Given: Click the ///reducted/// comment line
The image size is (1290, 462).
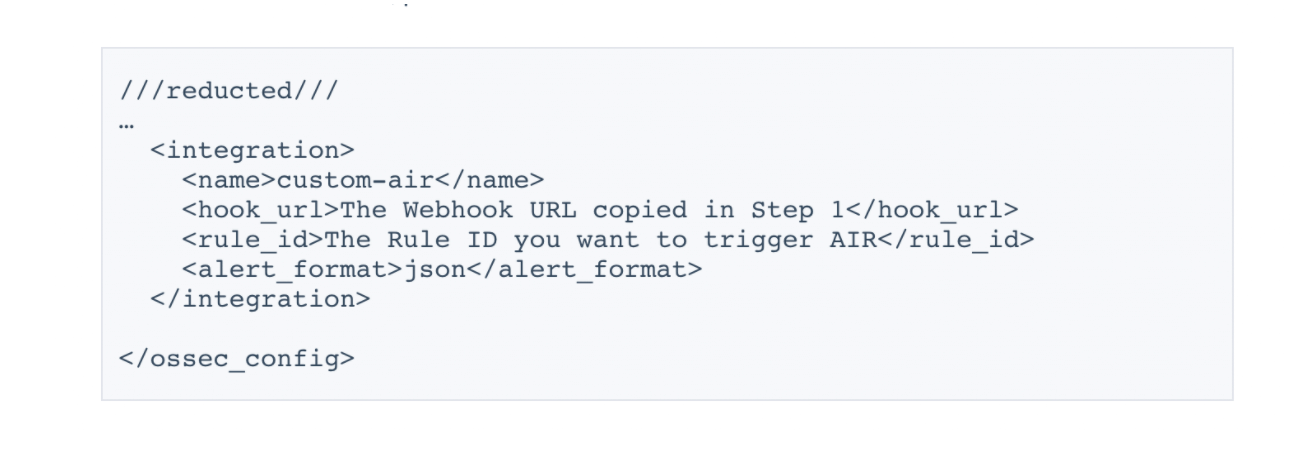Looking at the screenshot, I should pos(229,91).
